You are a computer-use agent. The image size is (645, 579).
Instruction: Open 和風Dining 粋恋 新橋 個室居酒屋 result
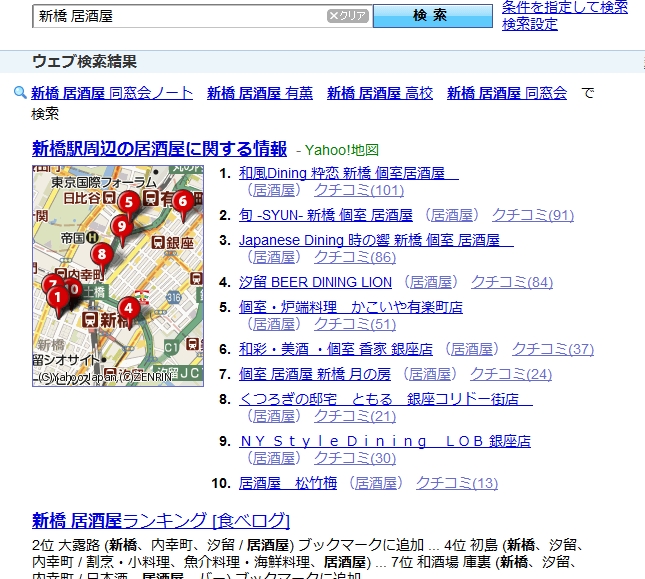349,173
